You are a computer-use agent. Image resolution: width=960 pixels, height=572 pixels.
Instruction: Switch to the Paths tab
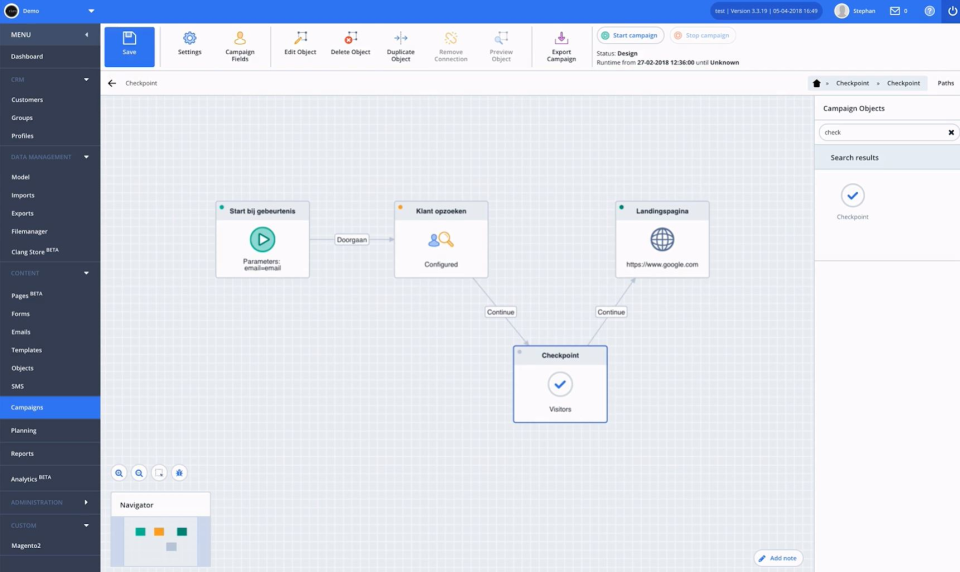945,83
